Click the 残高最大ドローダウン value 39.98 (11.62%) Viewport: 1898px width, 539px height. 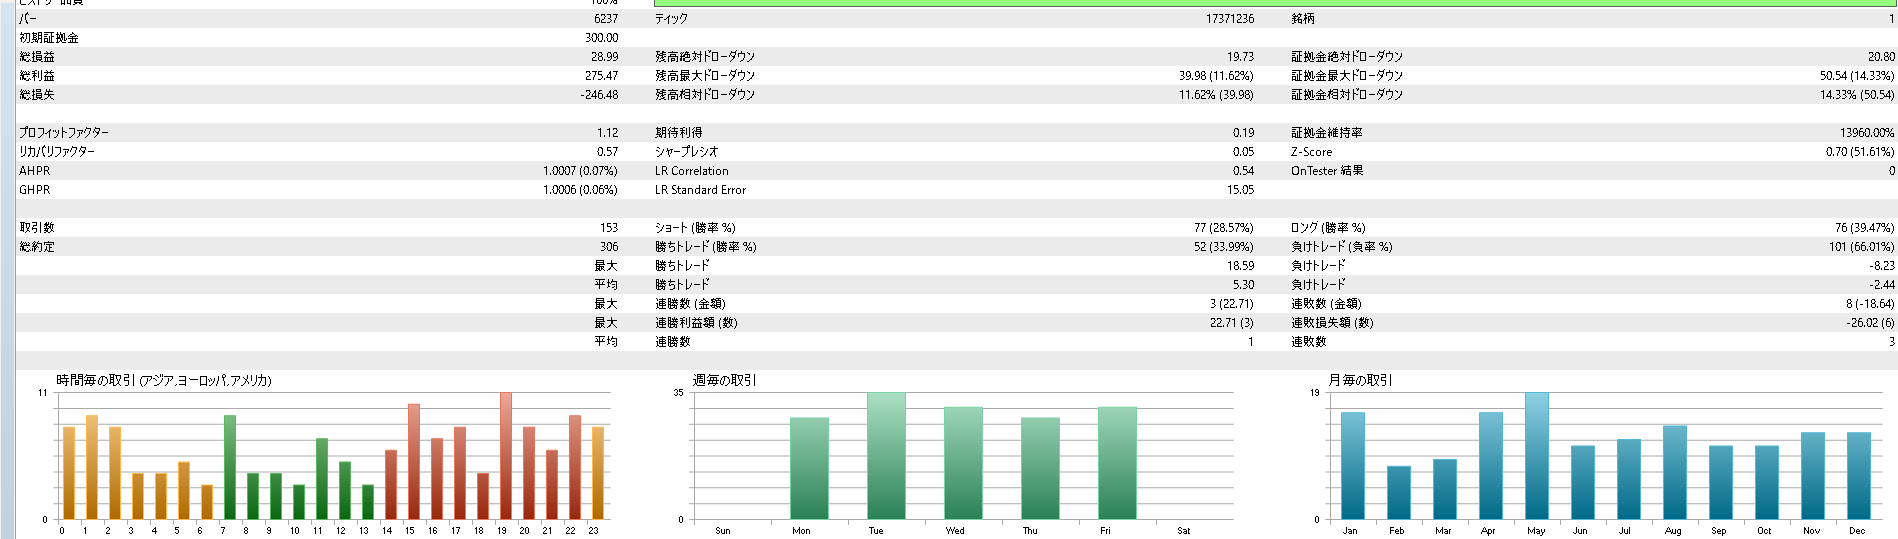(x=1216, y=76)
